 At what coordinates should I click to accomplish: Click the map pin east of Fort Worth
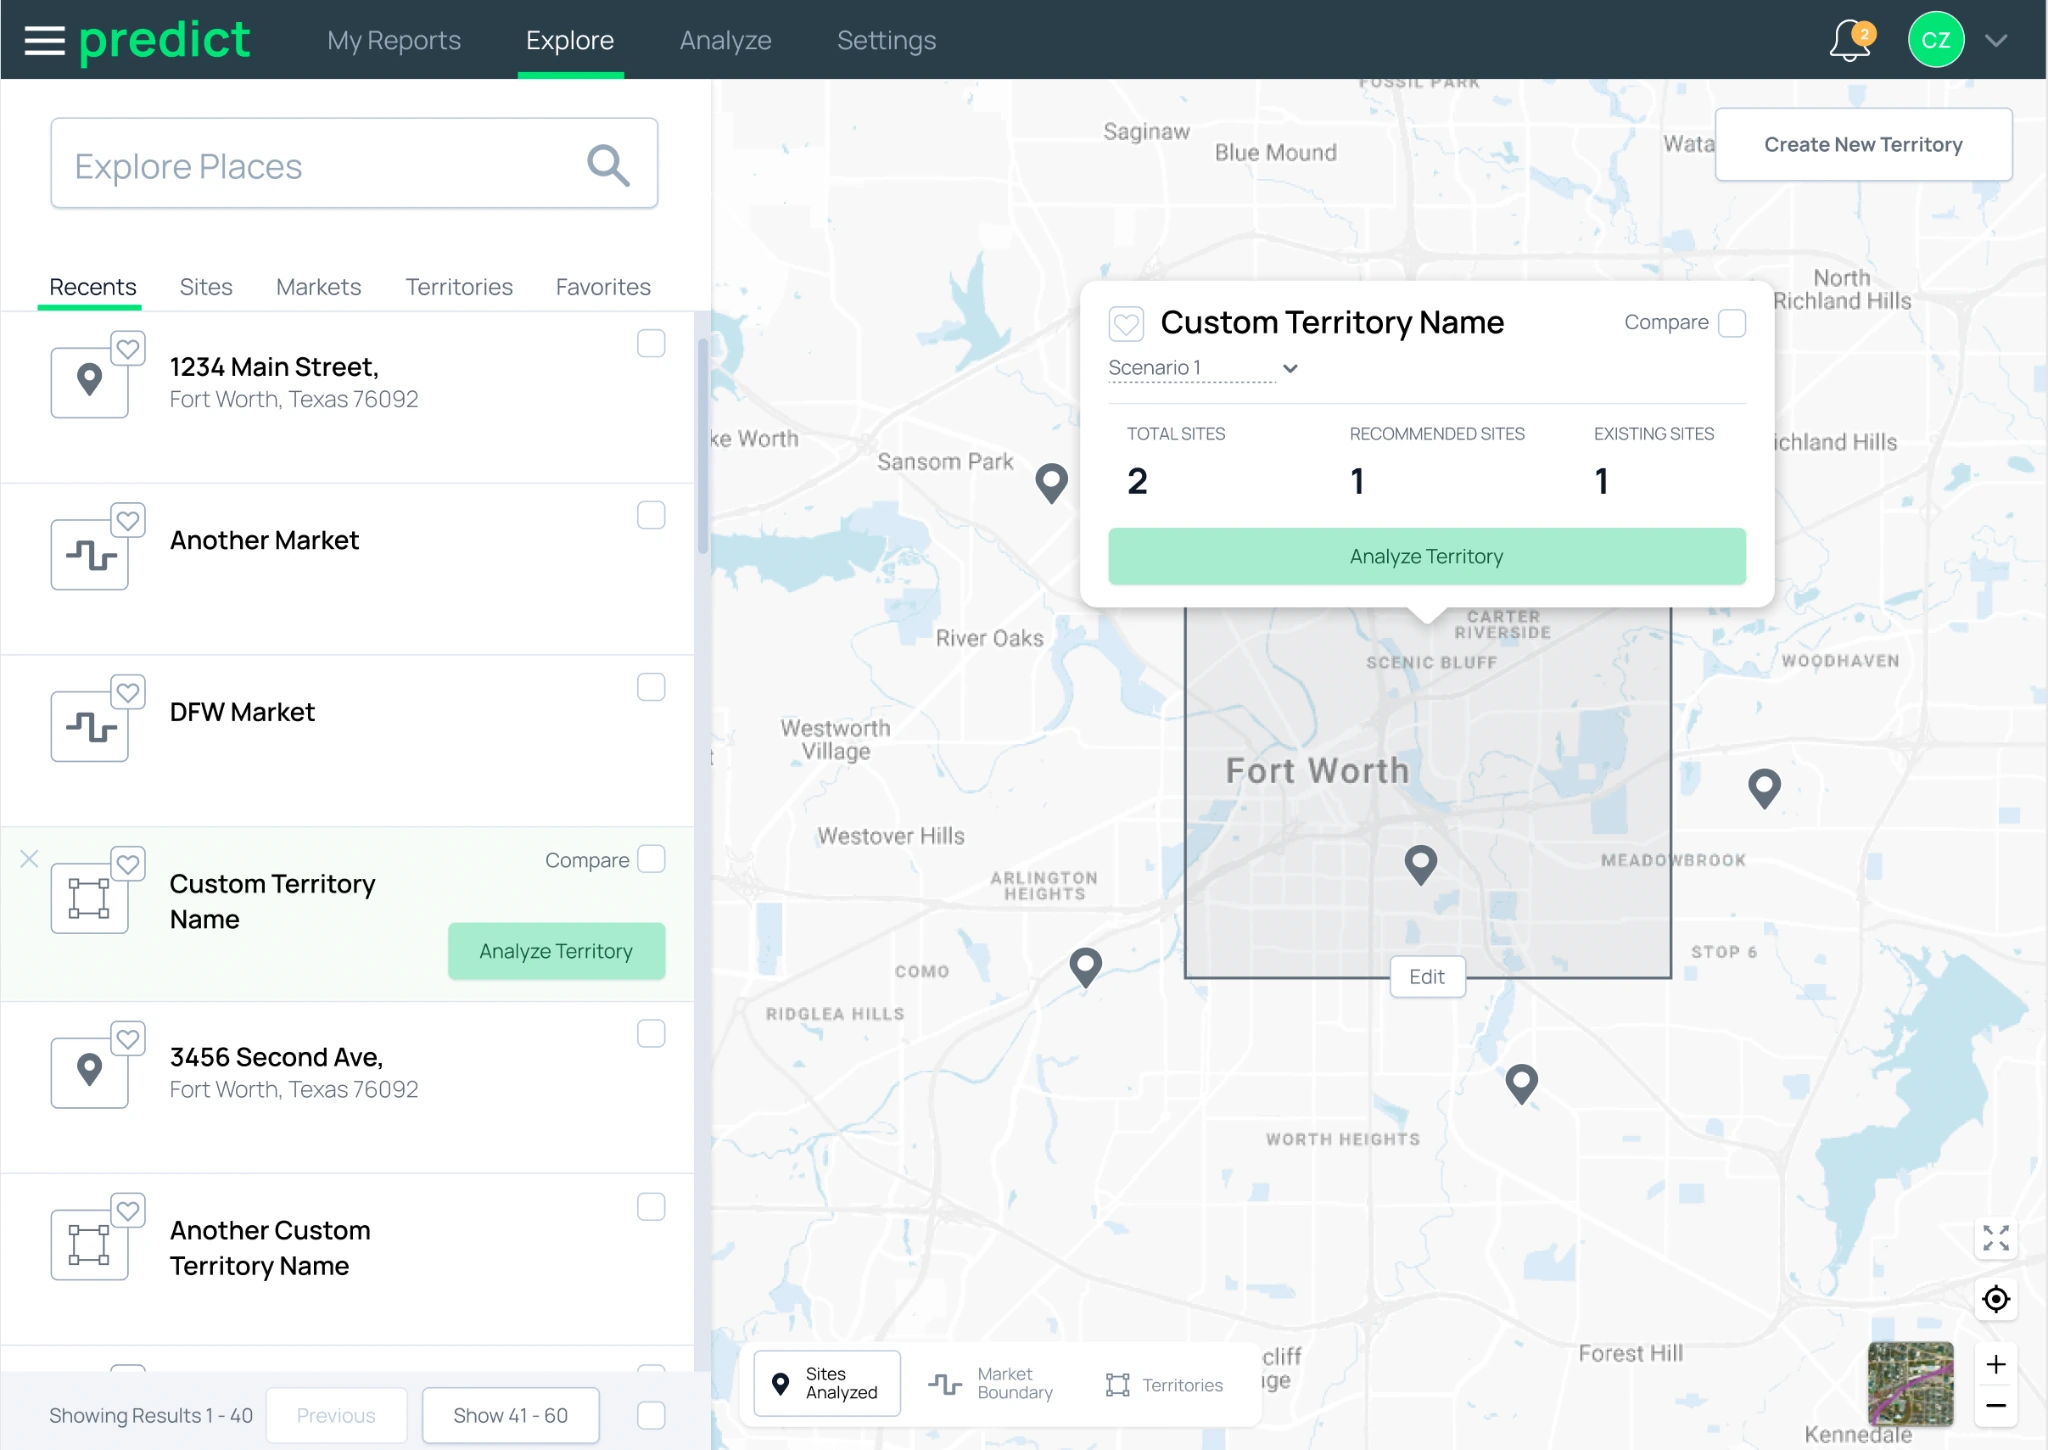(1764, 789)
